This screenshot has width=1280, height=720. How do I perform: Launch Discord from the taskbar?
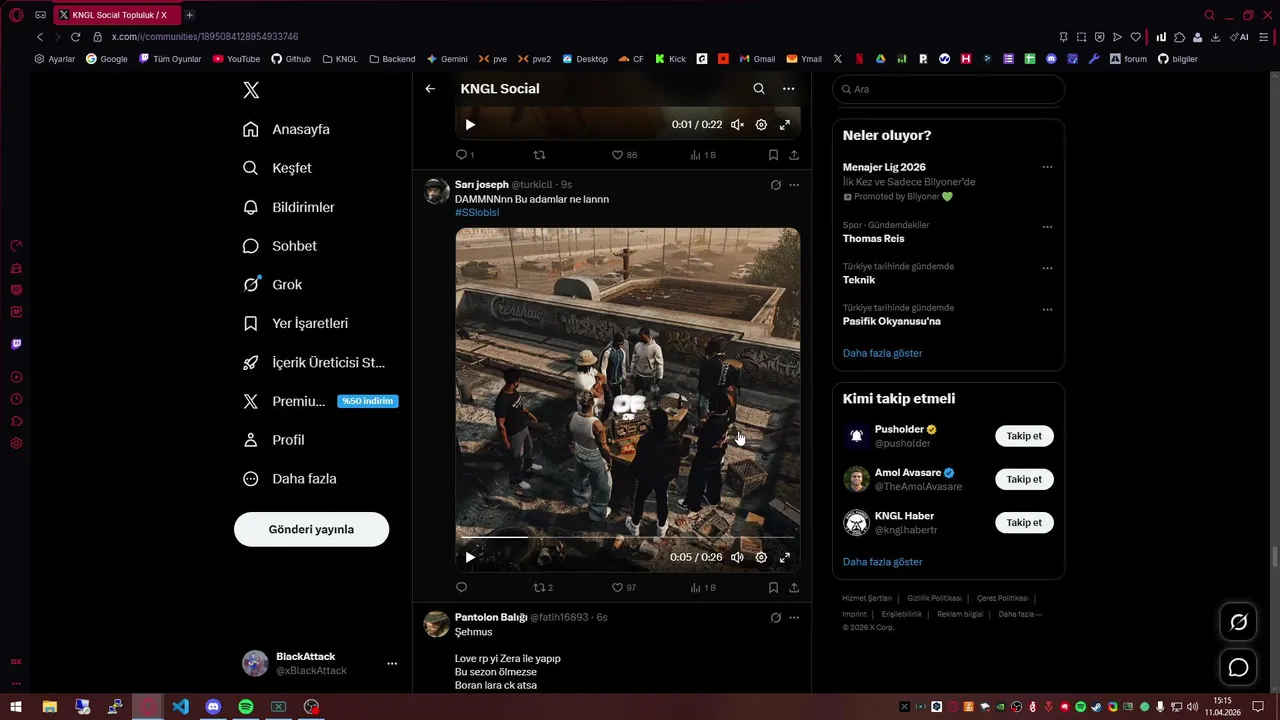tap(213, 707)
